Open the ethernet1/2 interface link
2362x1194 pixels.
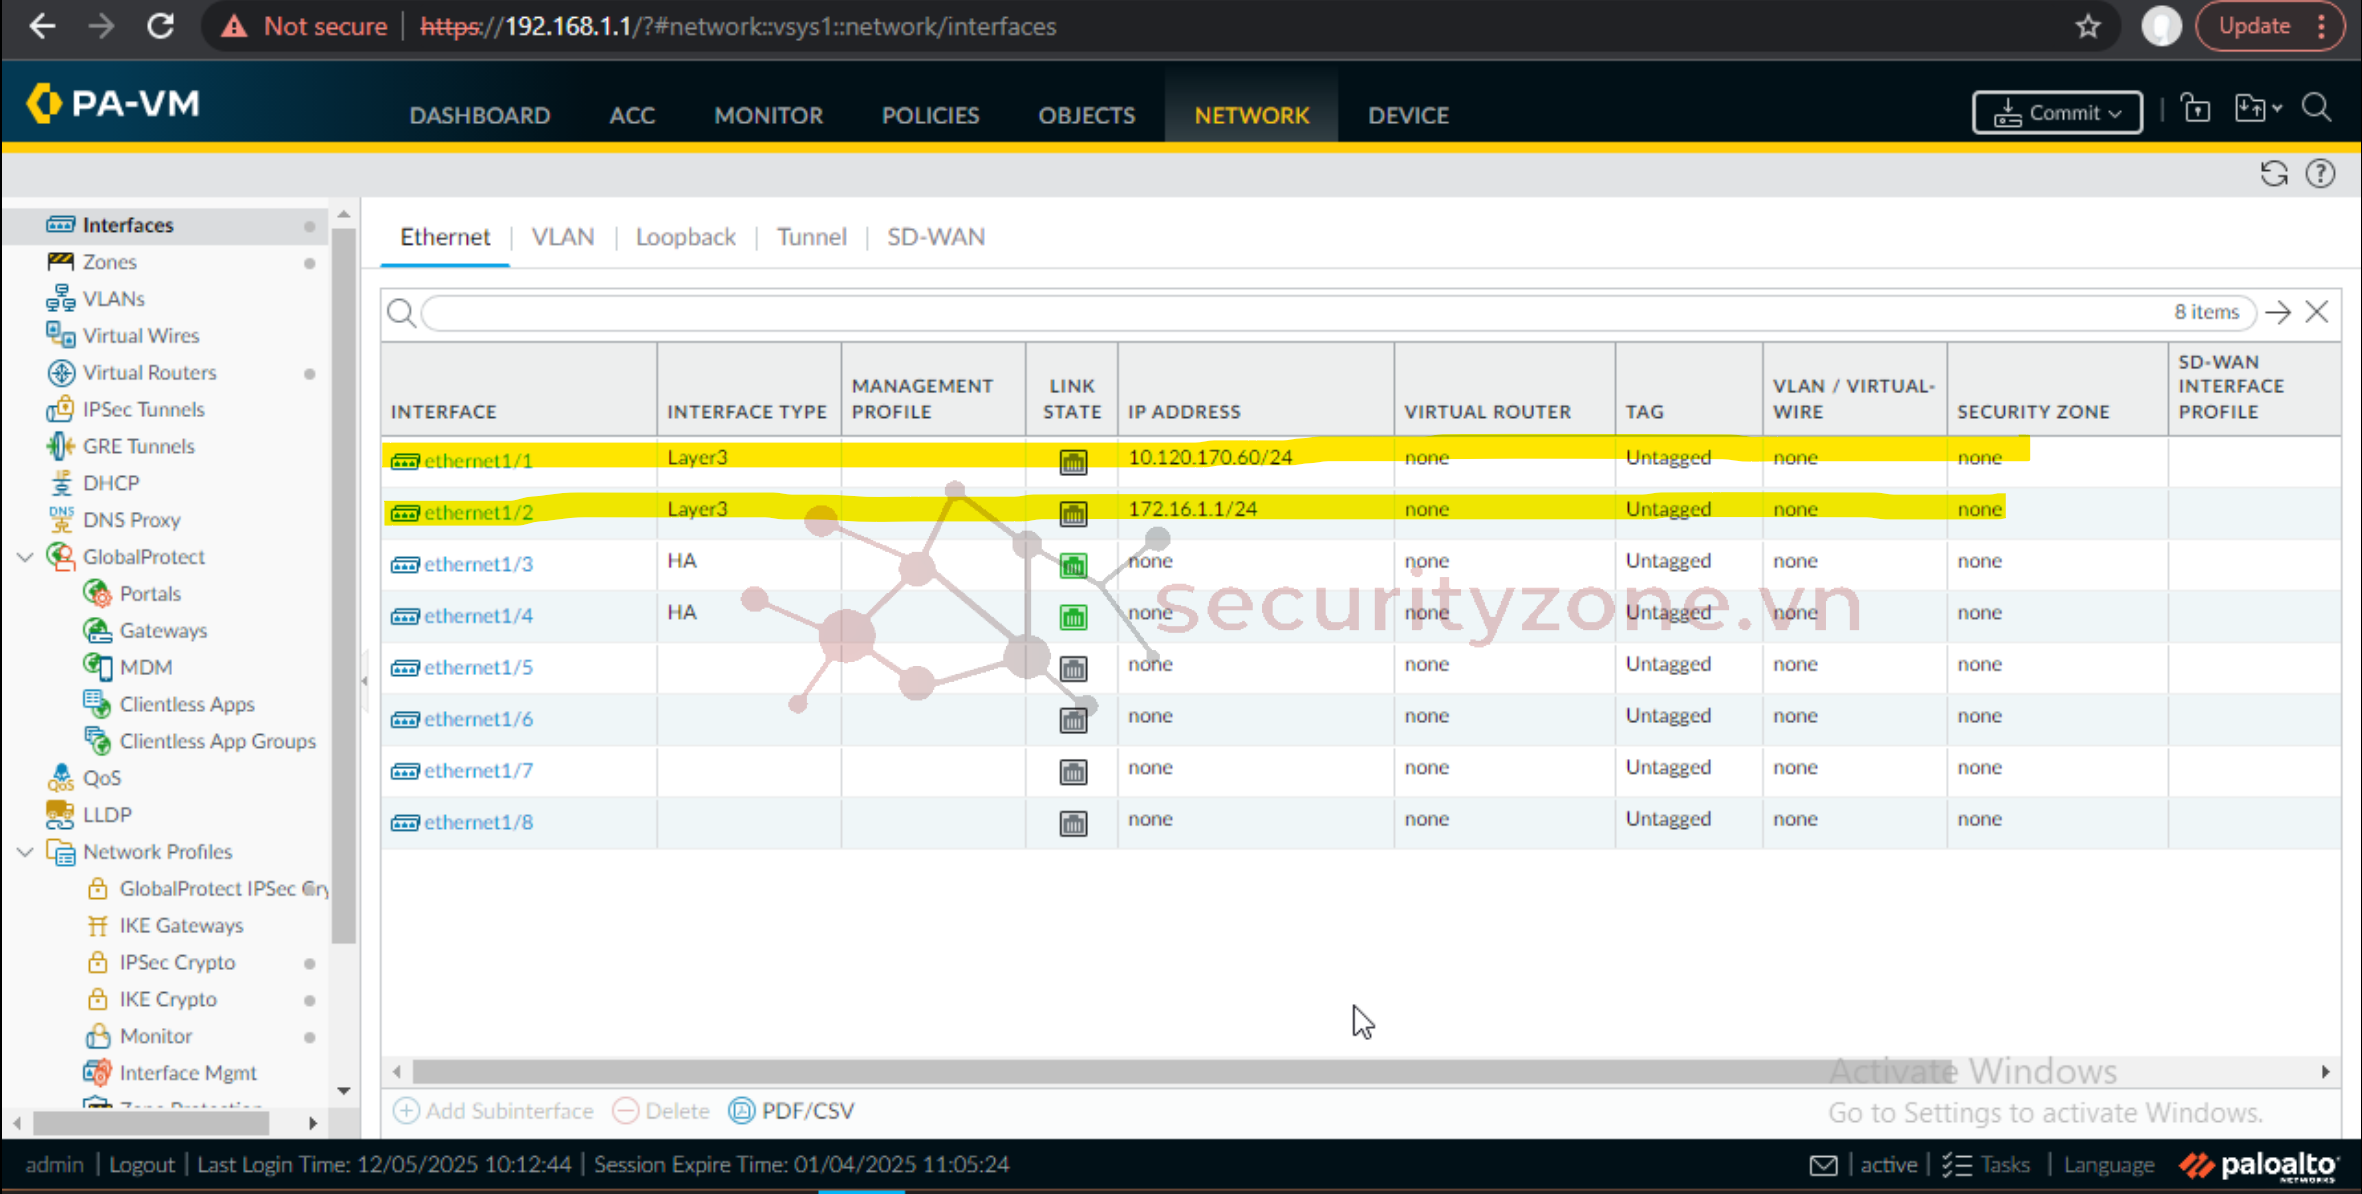478,513
